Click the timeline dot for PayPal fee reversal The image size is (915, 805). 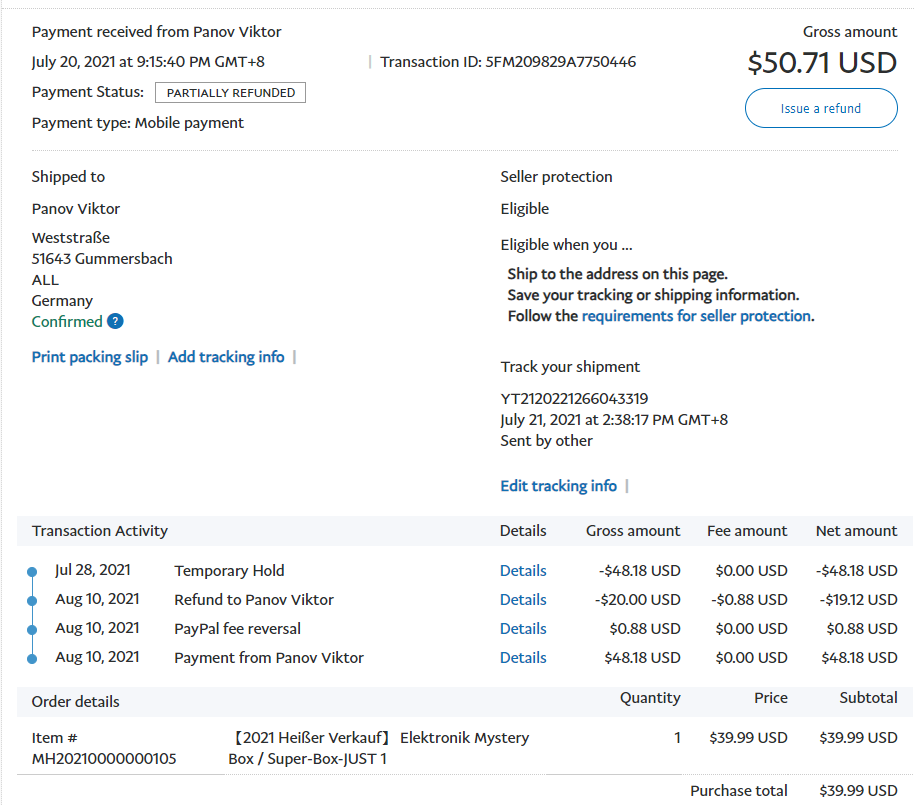32,630
